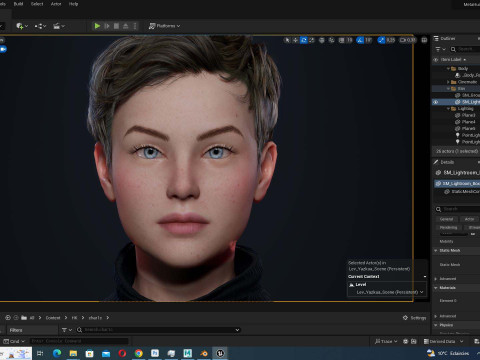Expand the Cinematic folder in Outliner
The width and height of the screenshot is (480, 360).
pos(448,82)
